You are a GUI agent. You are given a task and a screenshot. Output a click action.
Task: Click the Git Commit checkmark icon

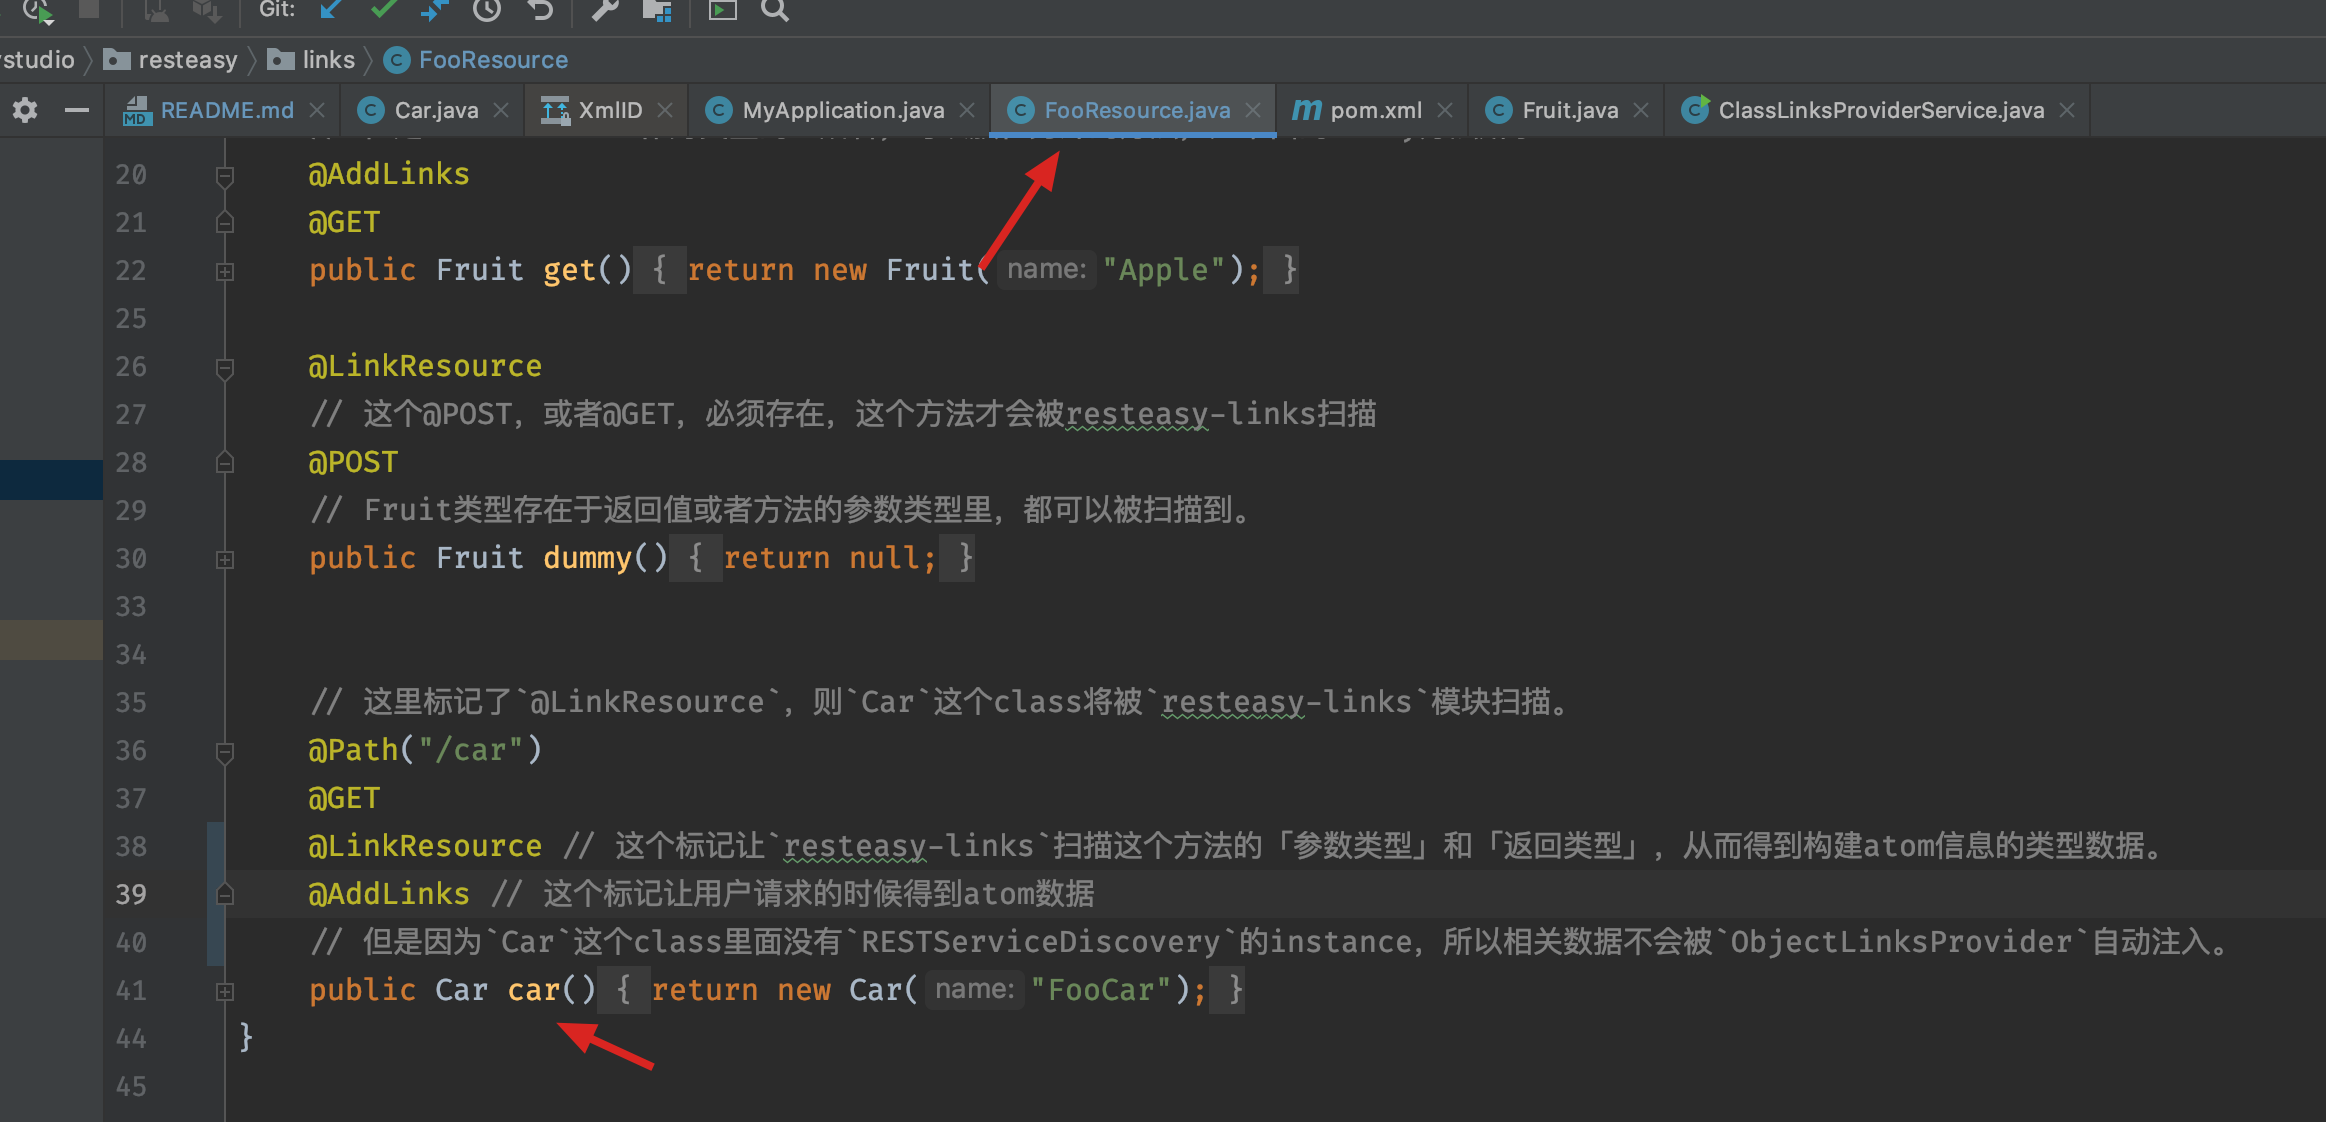tap(383, 10)
